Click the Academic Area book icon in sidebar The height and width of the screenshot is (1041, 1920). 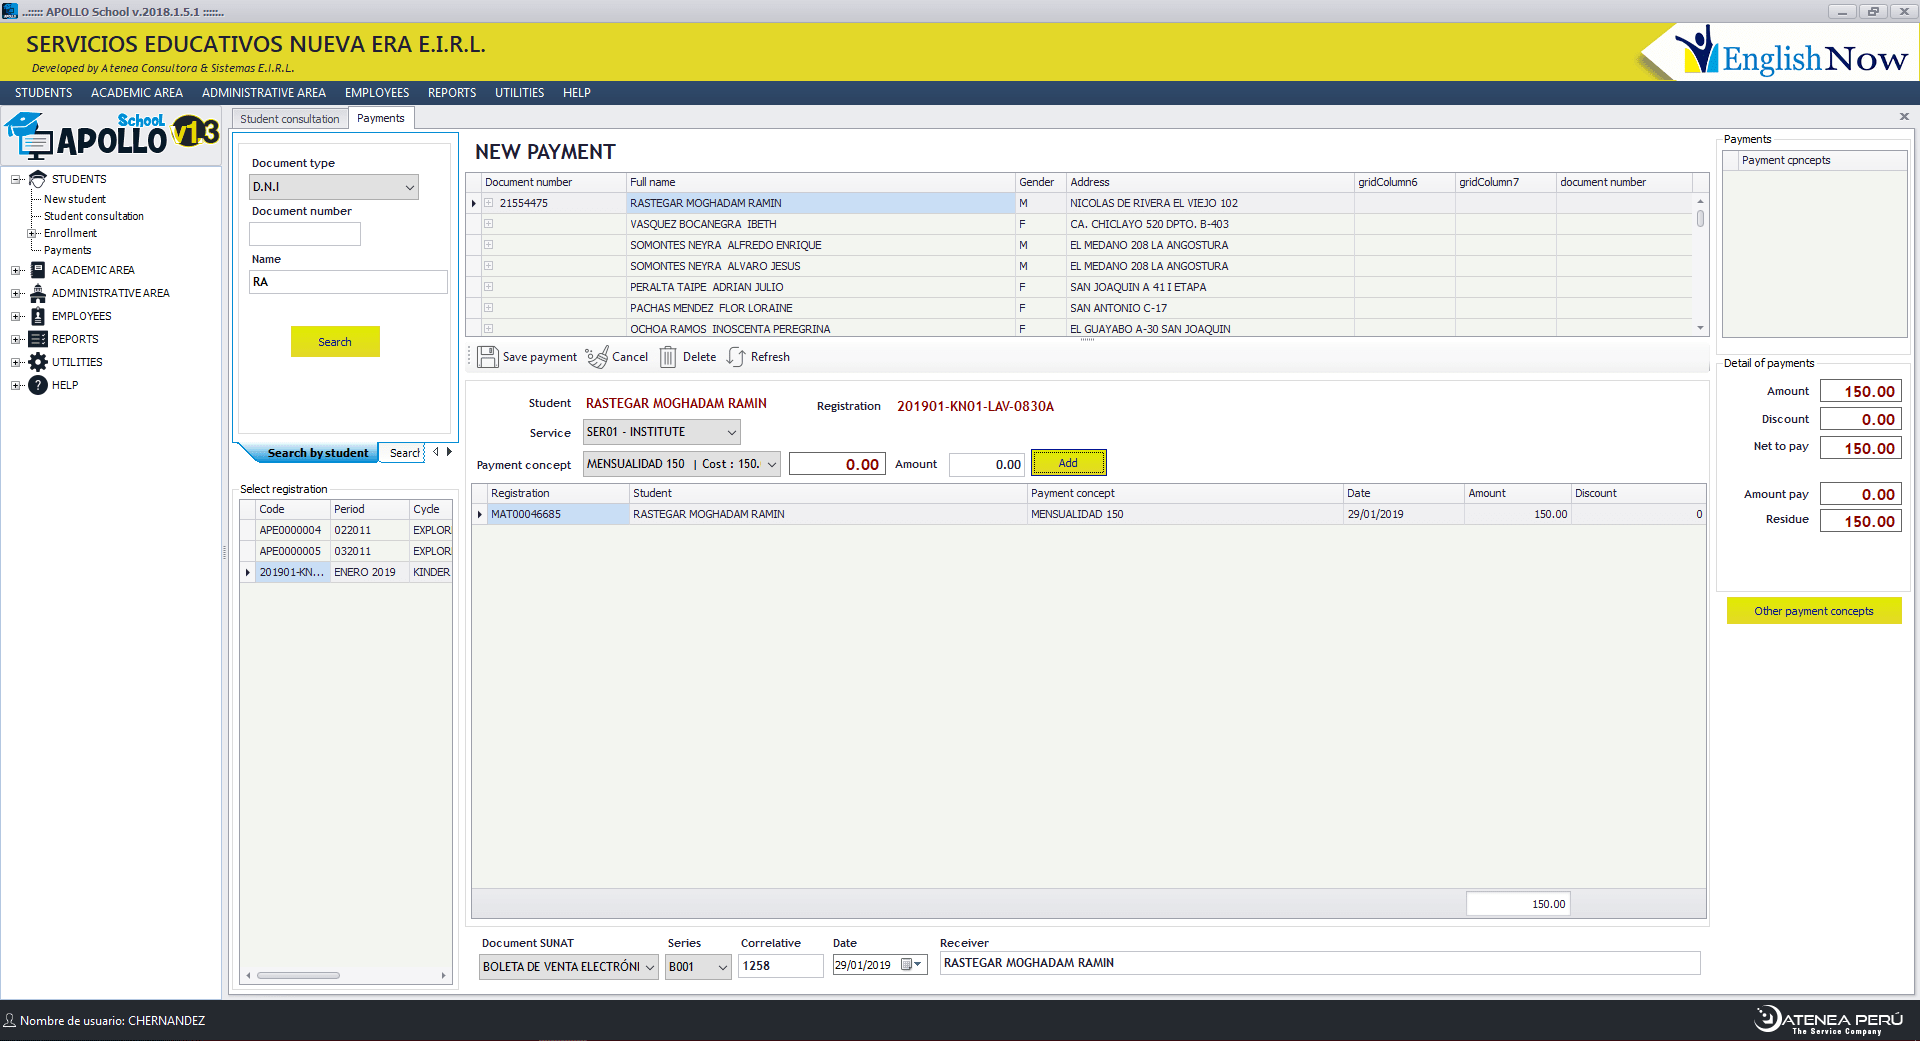point(38,270)
